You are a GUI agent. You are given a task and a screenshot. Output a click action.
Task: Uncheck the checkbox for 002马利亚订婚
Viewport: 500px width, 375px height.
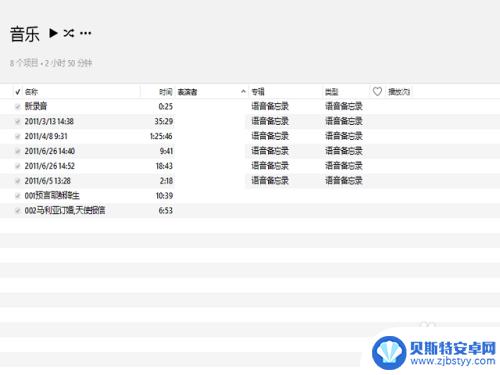[18, 210]
